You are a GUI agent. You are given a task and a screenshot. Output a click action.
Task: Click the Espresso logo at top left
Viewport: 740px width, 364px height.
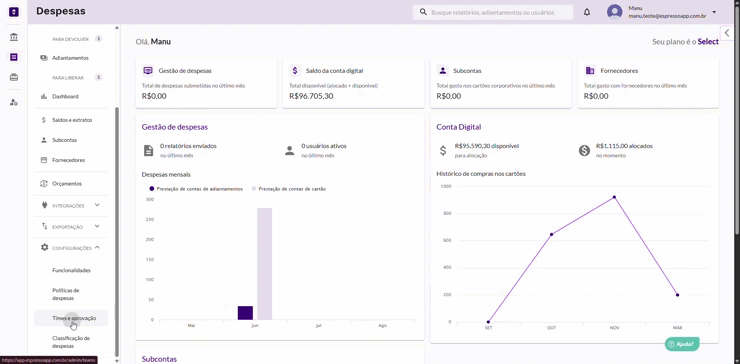[14, 12]
